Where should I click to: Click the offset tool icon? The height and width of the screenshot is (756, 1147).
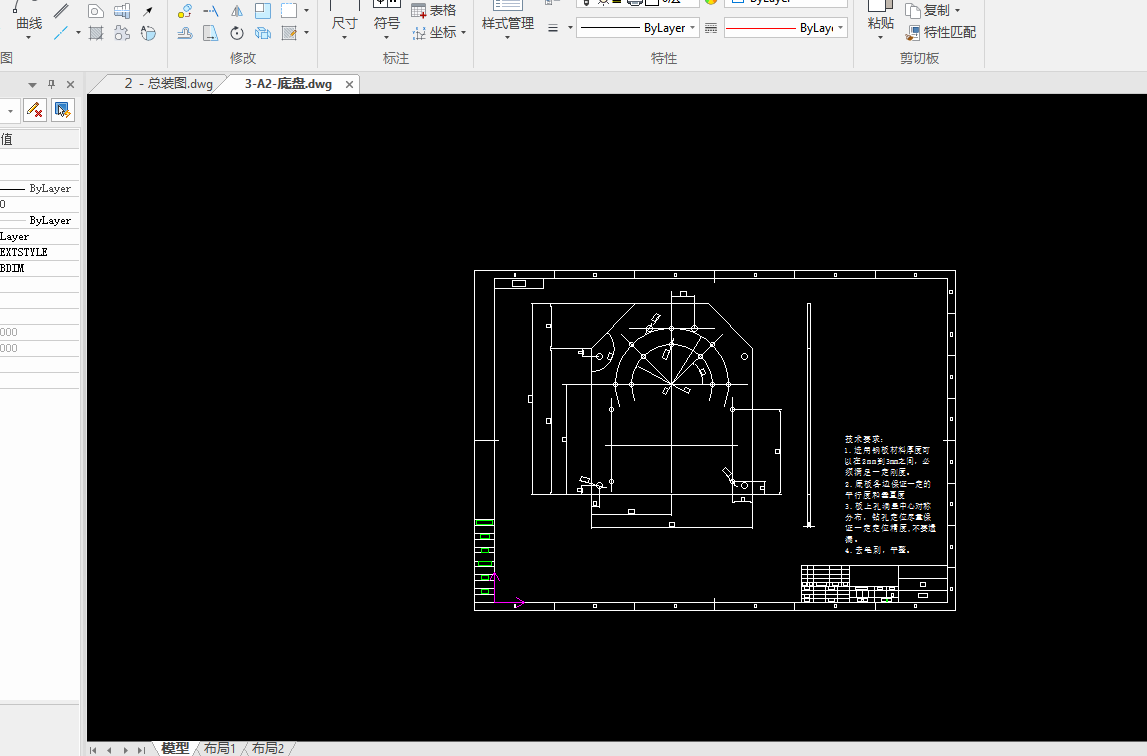[184, 33]
